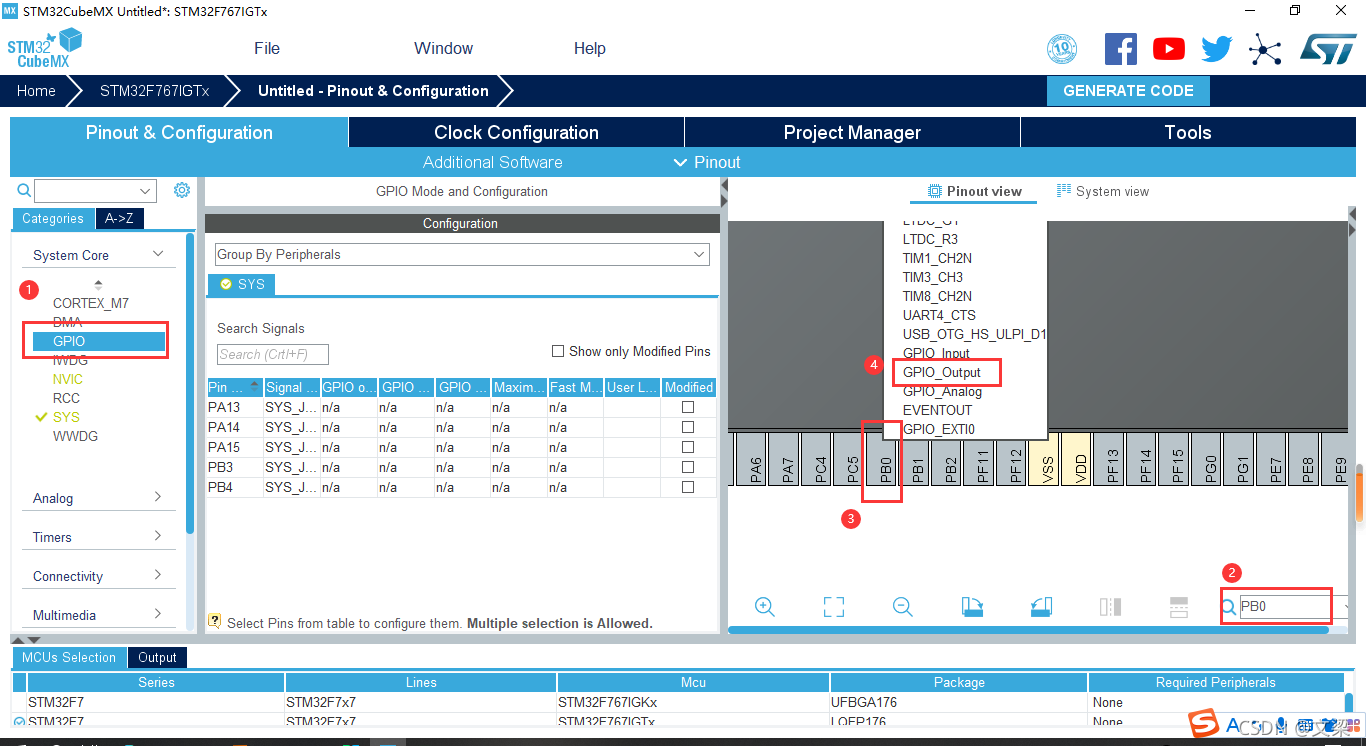
Task: Click the horizontal split view icon
Action: 1179,606
